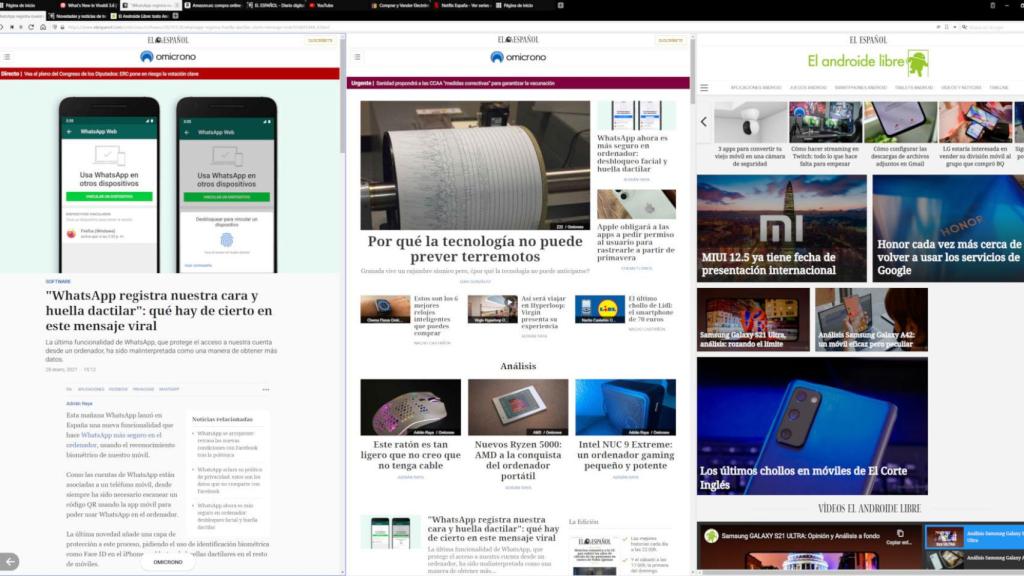
Task: Click the YouTube channel avatar on embedded video
Action: [711, 535]
